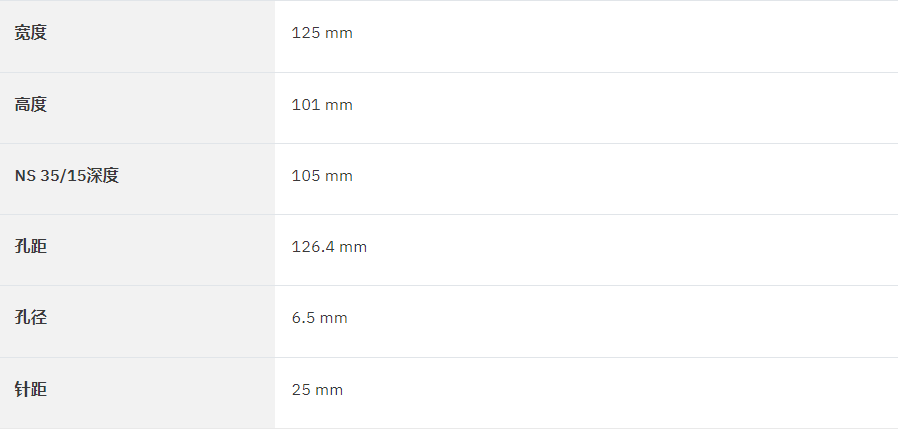The height and width of the screenshot is (429, 898).
Task: Click the divider between 宽度 and 高度 rows
Action: [x=449, y=72]
